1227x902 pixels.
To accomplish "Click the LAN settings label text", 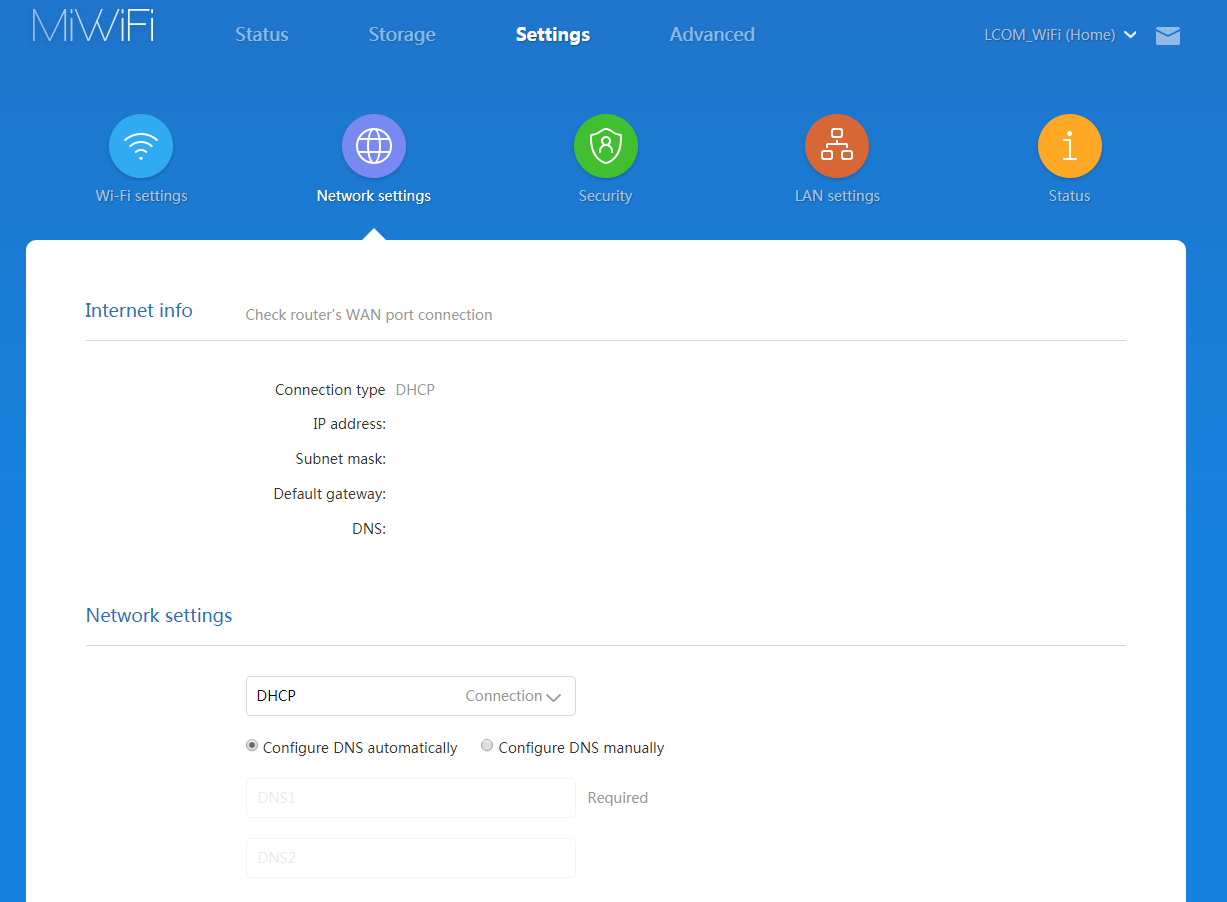I will pos(837,196).
